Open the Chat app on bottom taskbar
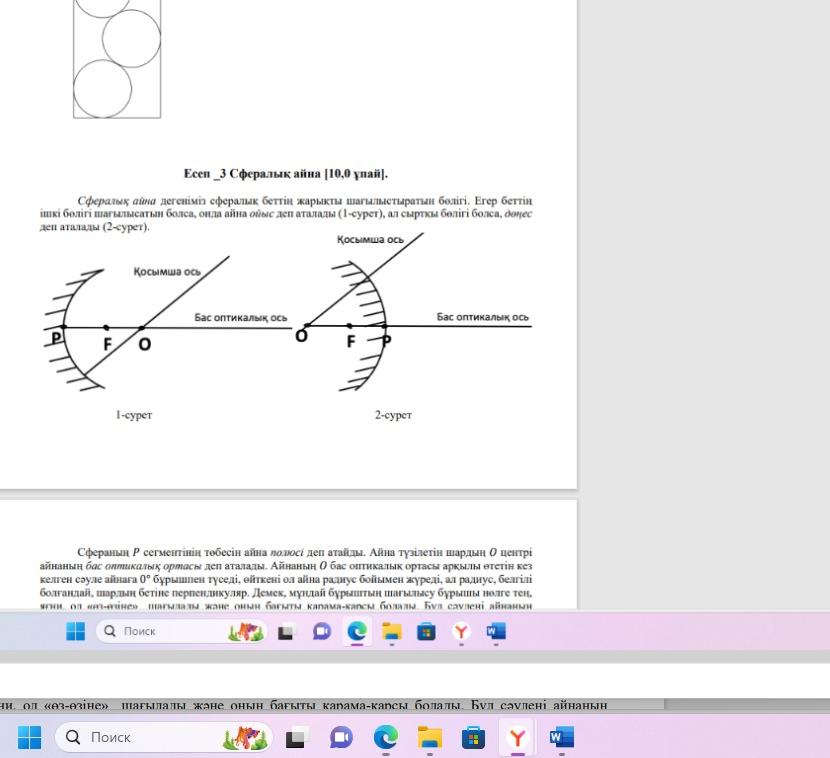This screenshot has width=830, height=758. point(341,737)
